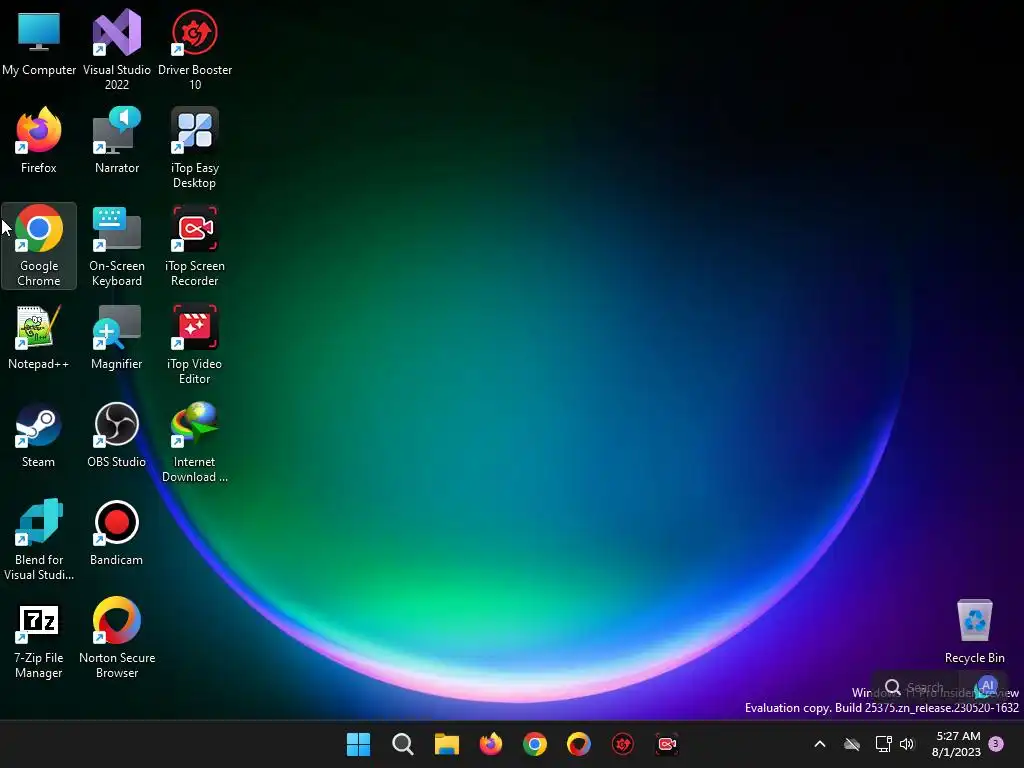Open Internet Download Manager shortcut

(x=195, y=441)
